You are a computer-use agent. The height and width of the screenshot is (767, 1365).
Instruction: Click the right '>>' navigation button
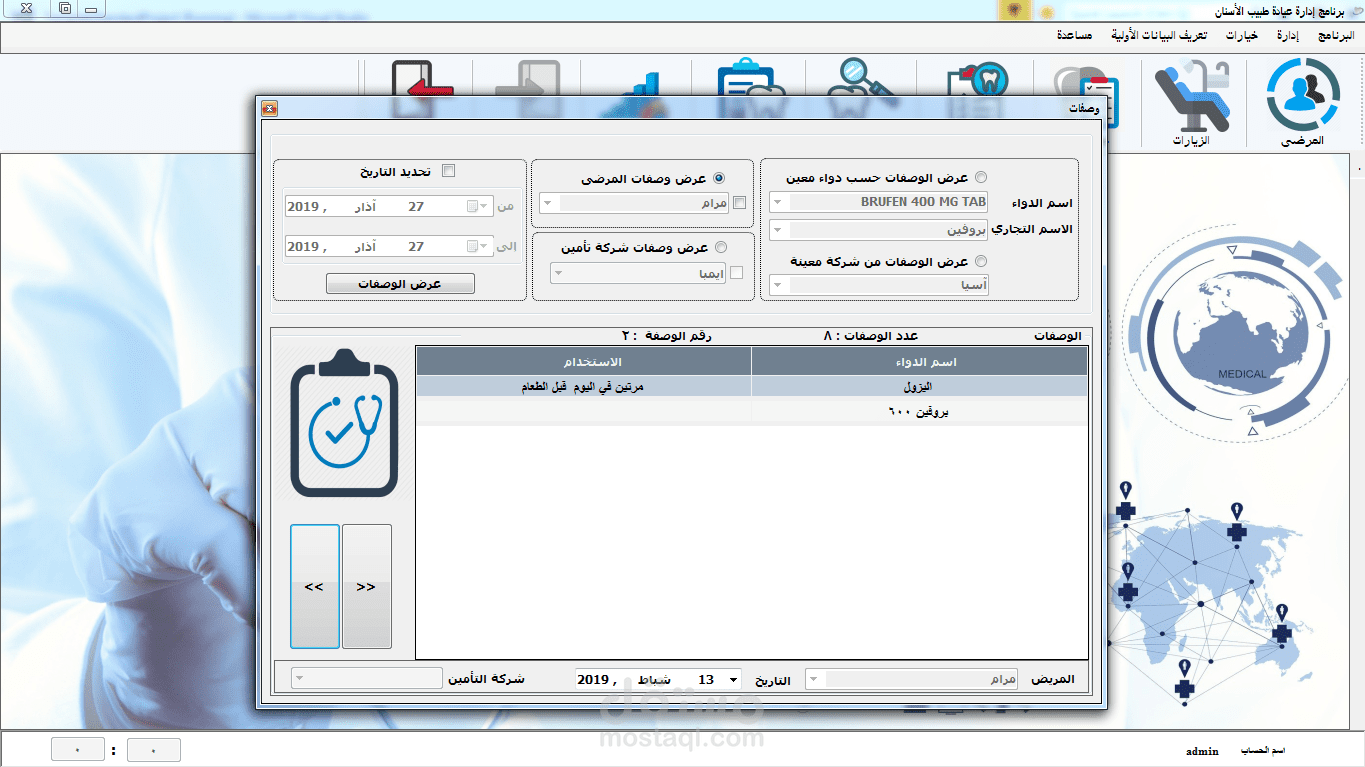[x=367, y=586]
